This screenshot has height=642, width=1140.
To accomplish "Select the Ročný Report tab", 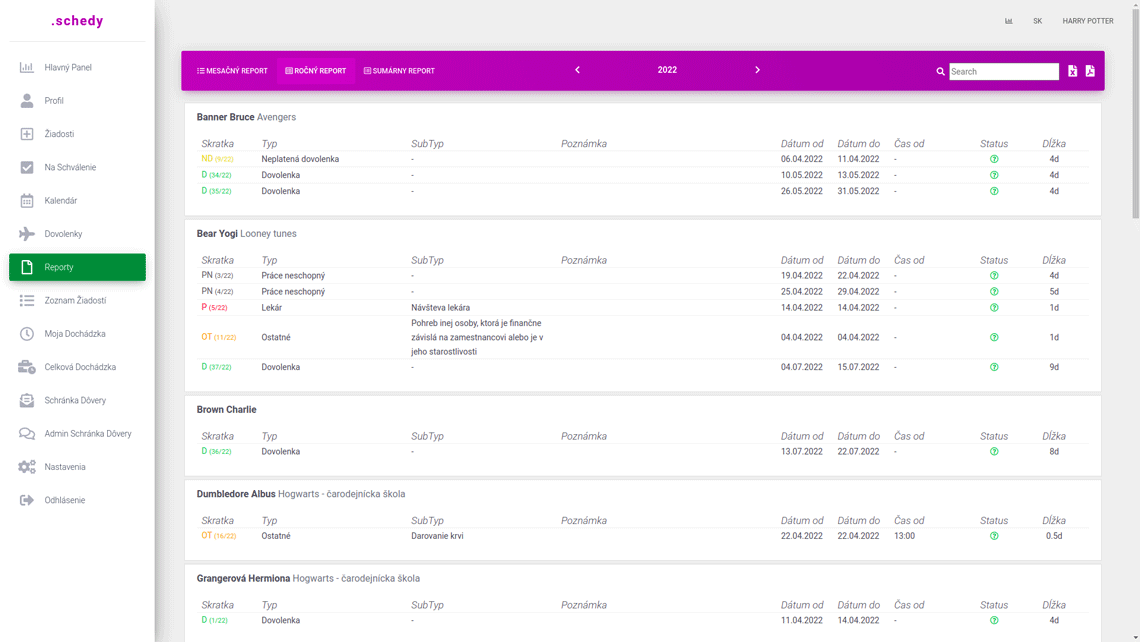I will (x=315, y=71).
